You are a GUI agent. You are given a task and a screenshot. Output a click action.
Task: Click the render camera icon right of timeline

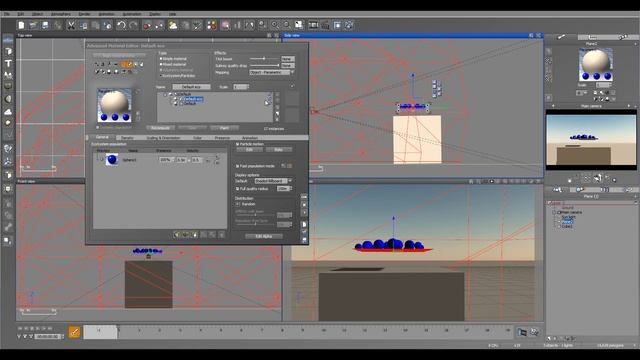pyautogui.click(x=522, y=332)
